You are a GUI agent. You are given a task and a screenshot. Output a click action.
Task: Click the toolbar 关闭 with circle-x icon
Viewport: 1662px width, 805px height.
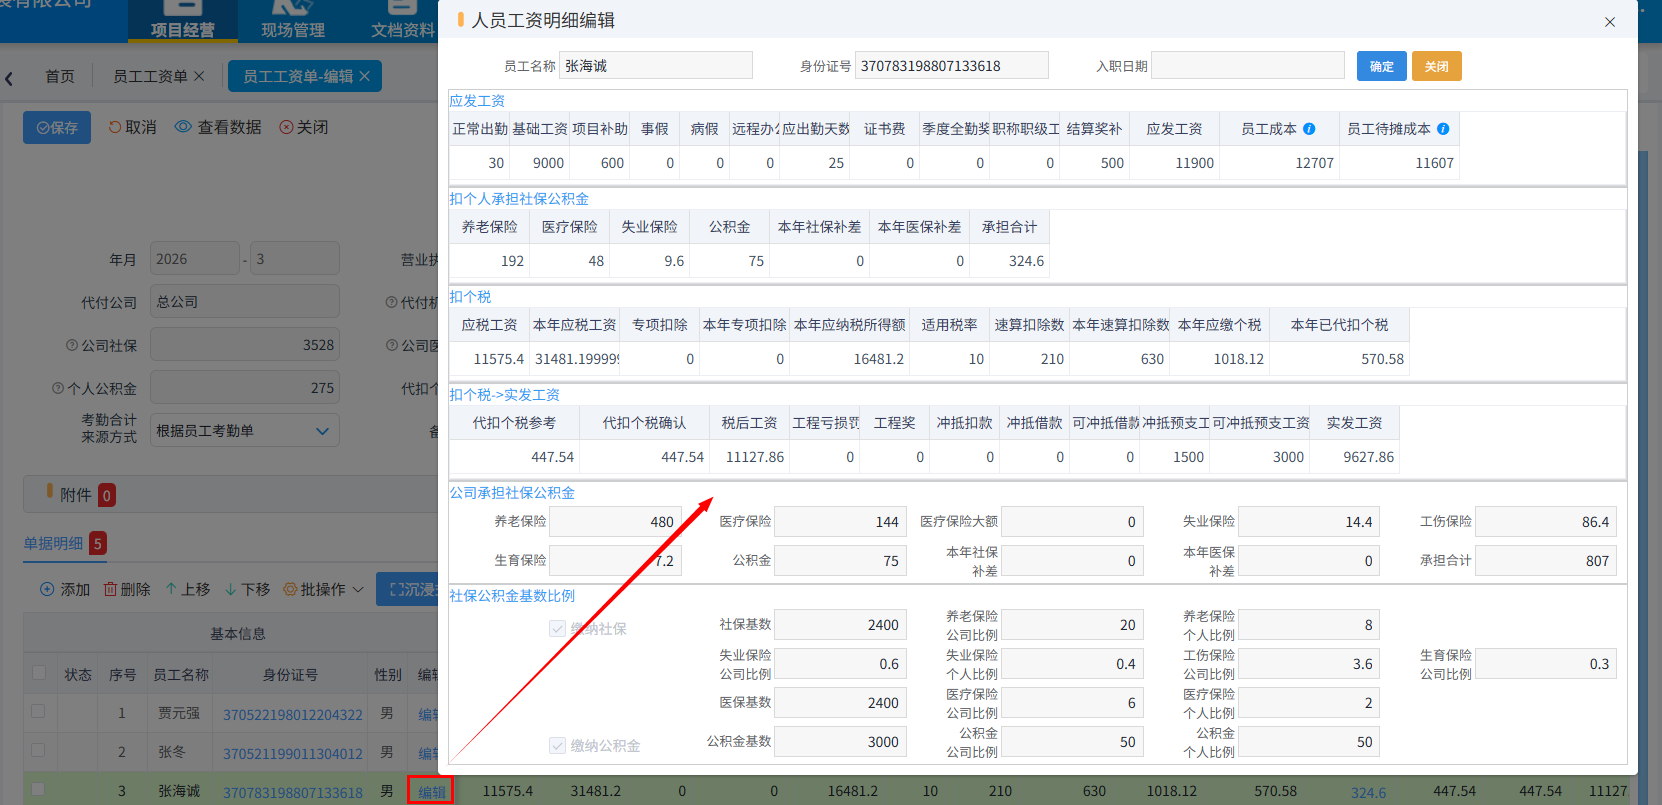[304, 128]
